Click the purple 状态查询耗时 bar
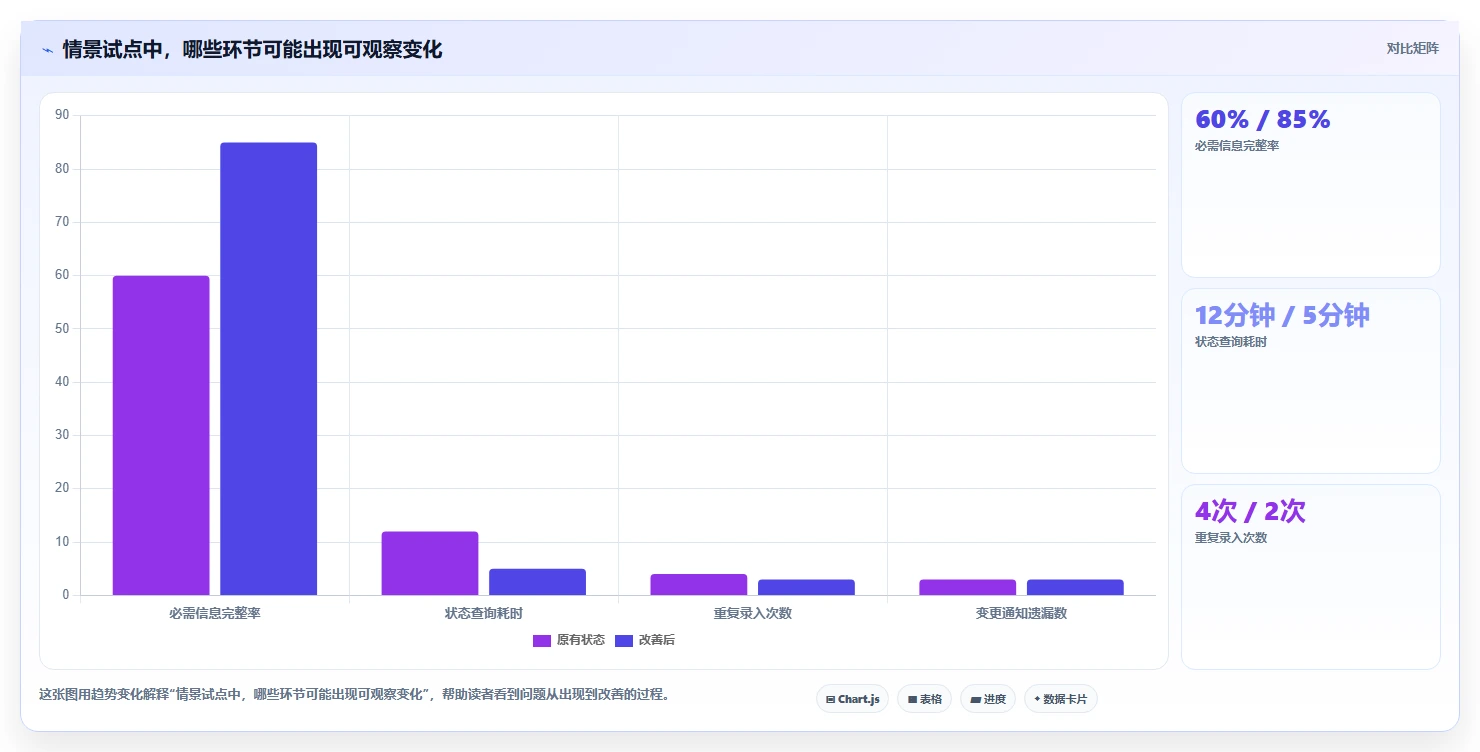1480x752 pixels. pos(430,563)
